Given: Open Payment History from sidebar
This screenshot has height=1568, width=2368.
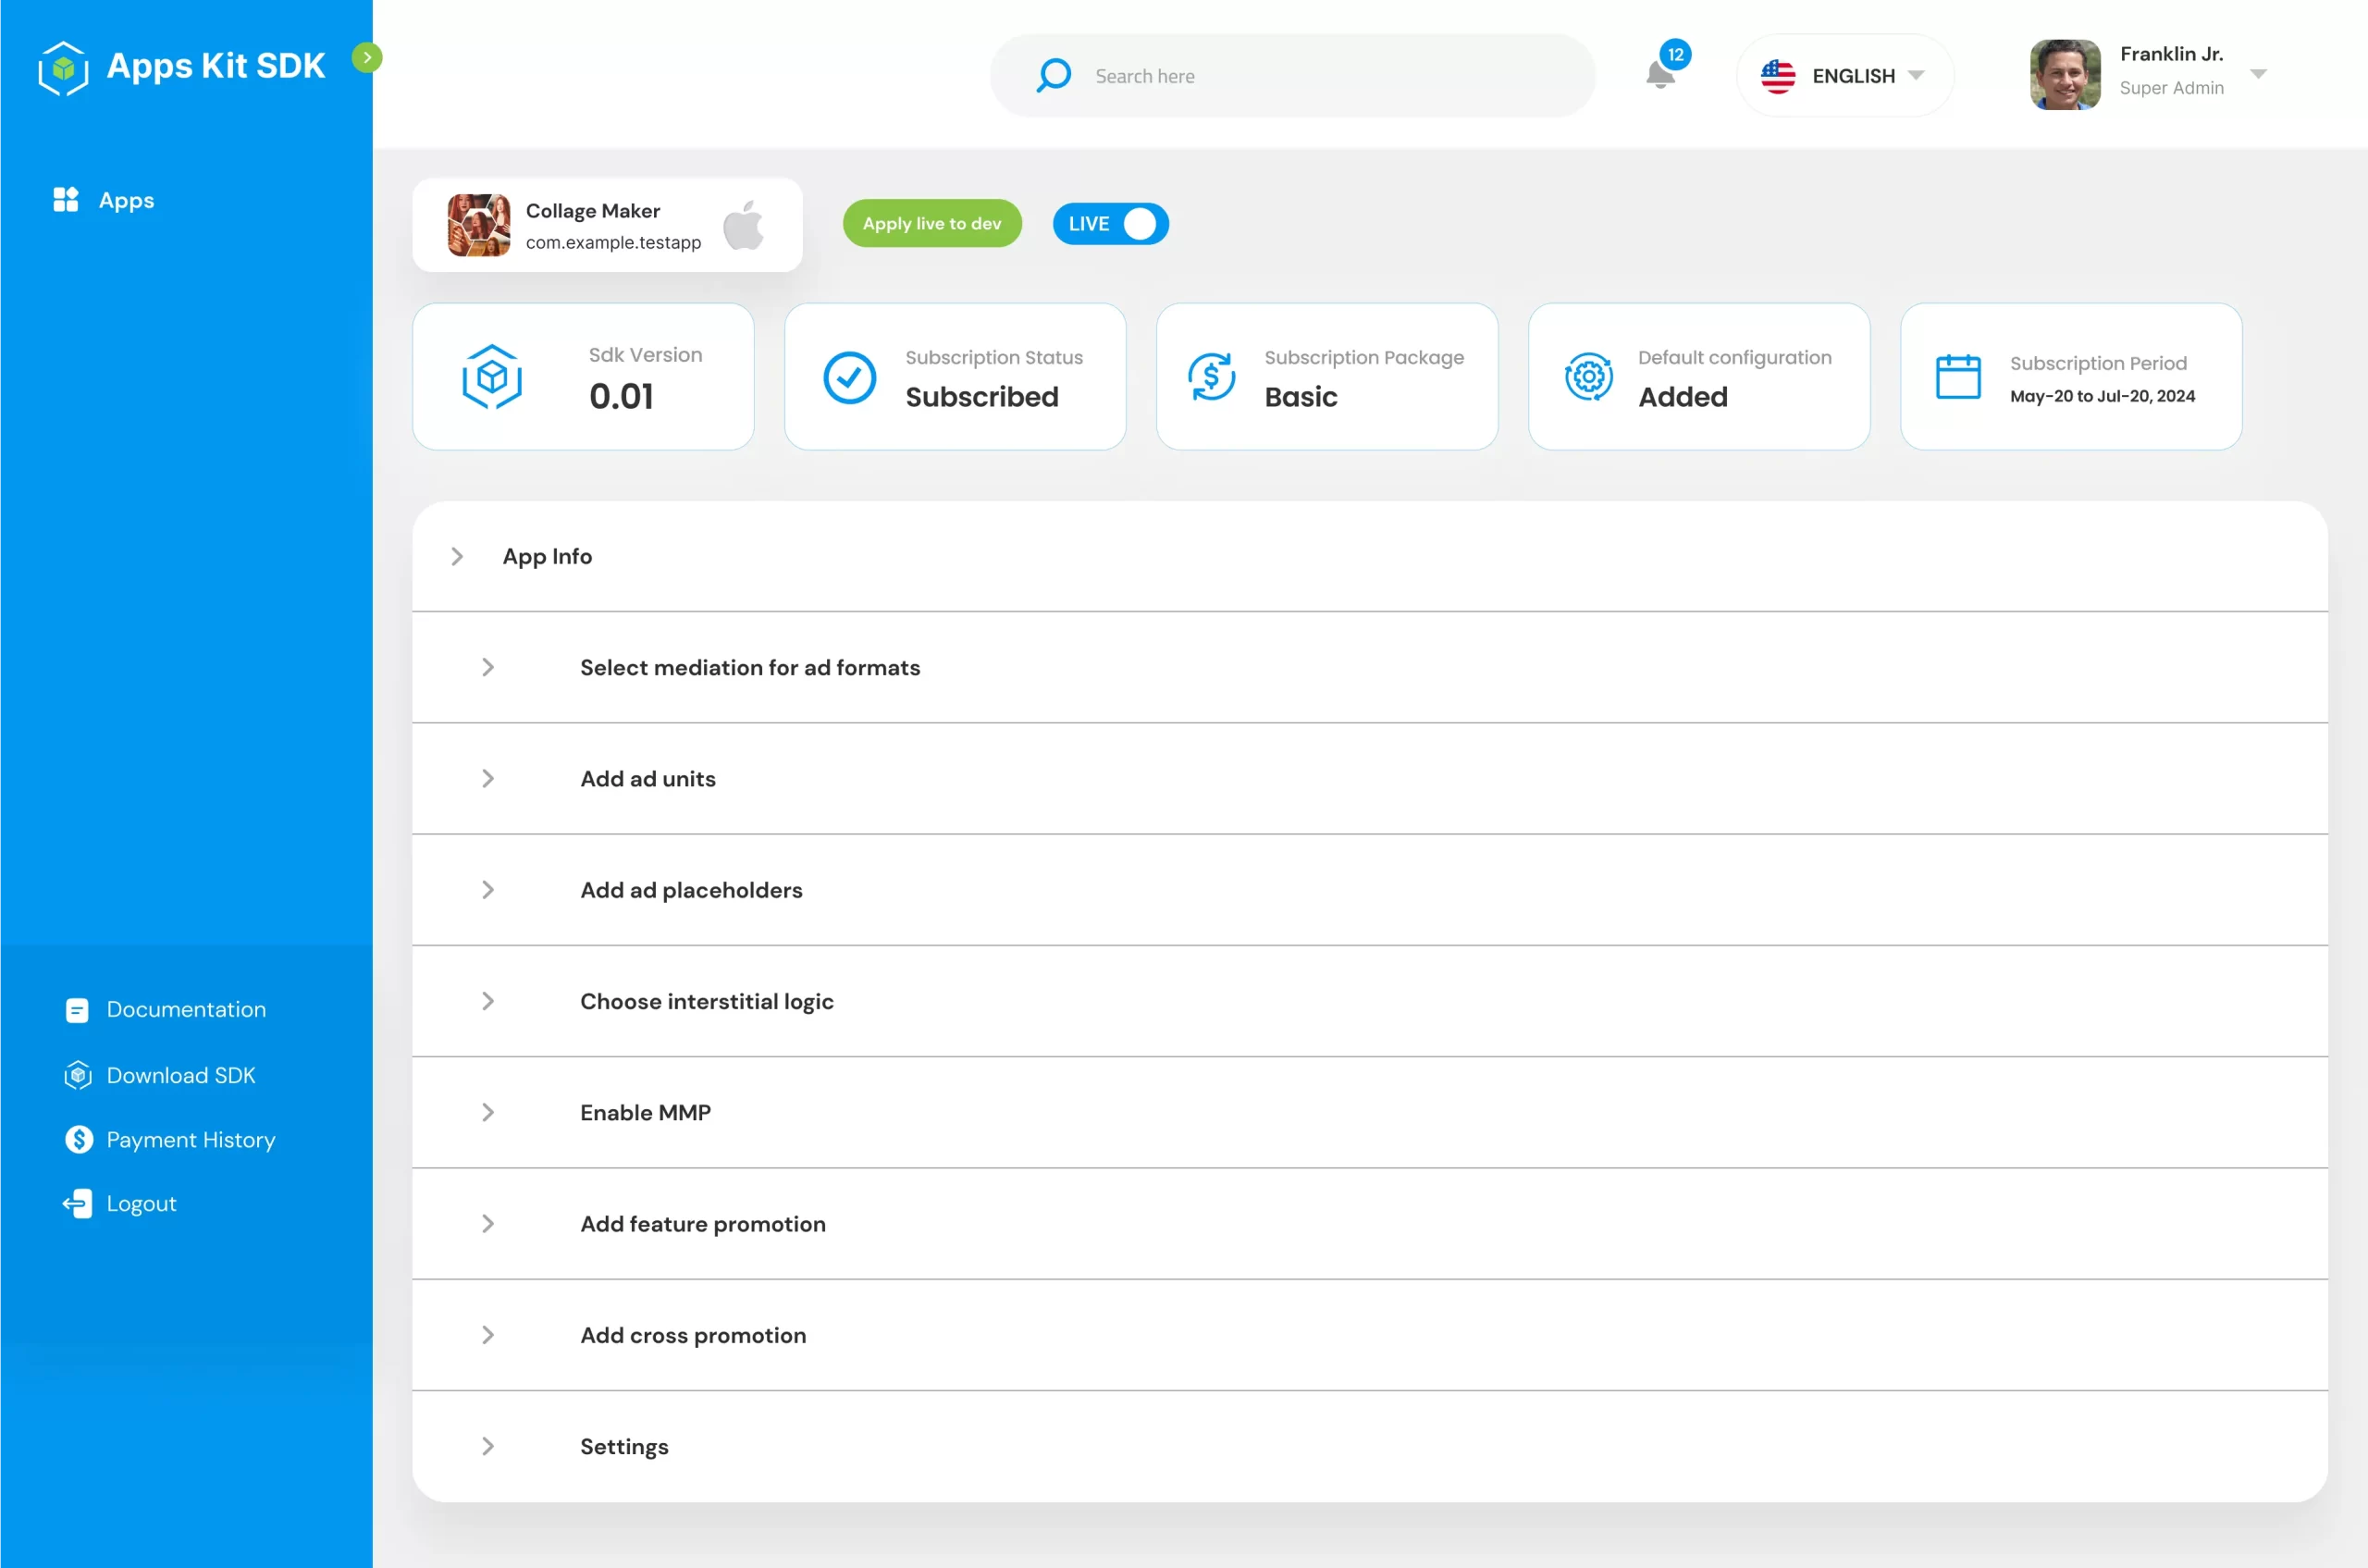Looking at the screenshot, I should pyautogui.click(x=191, y=1140).
